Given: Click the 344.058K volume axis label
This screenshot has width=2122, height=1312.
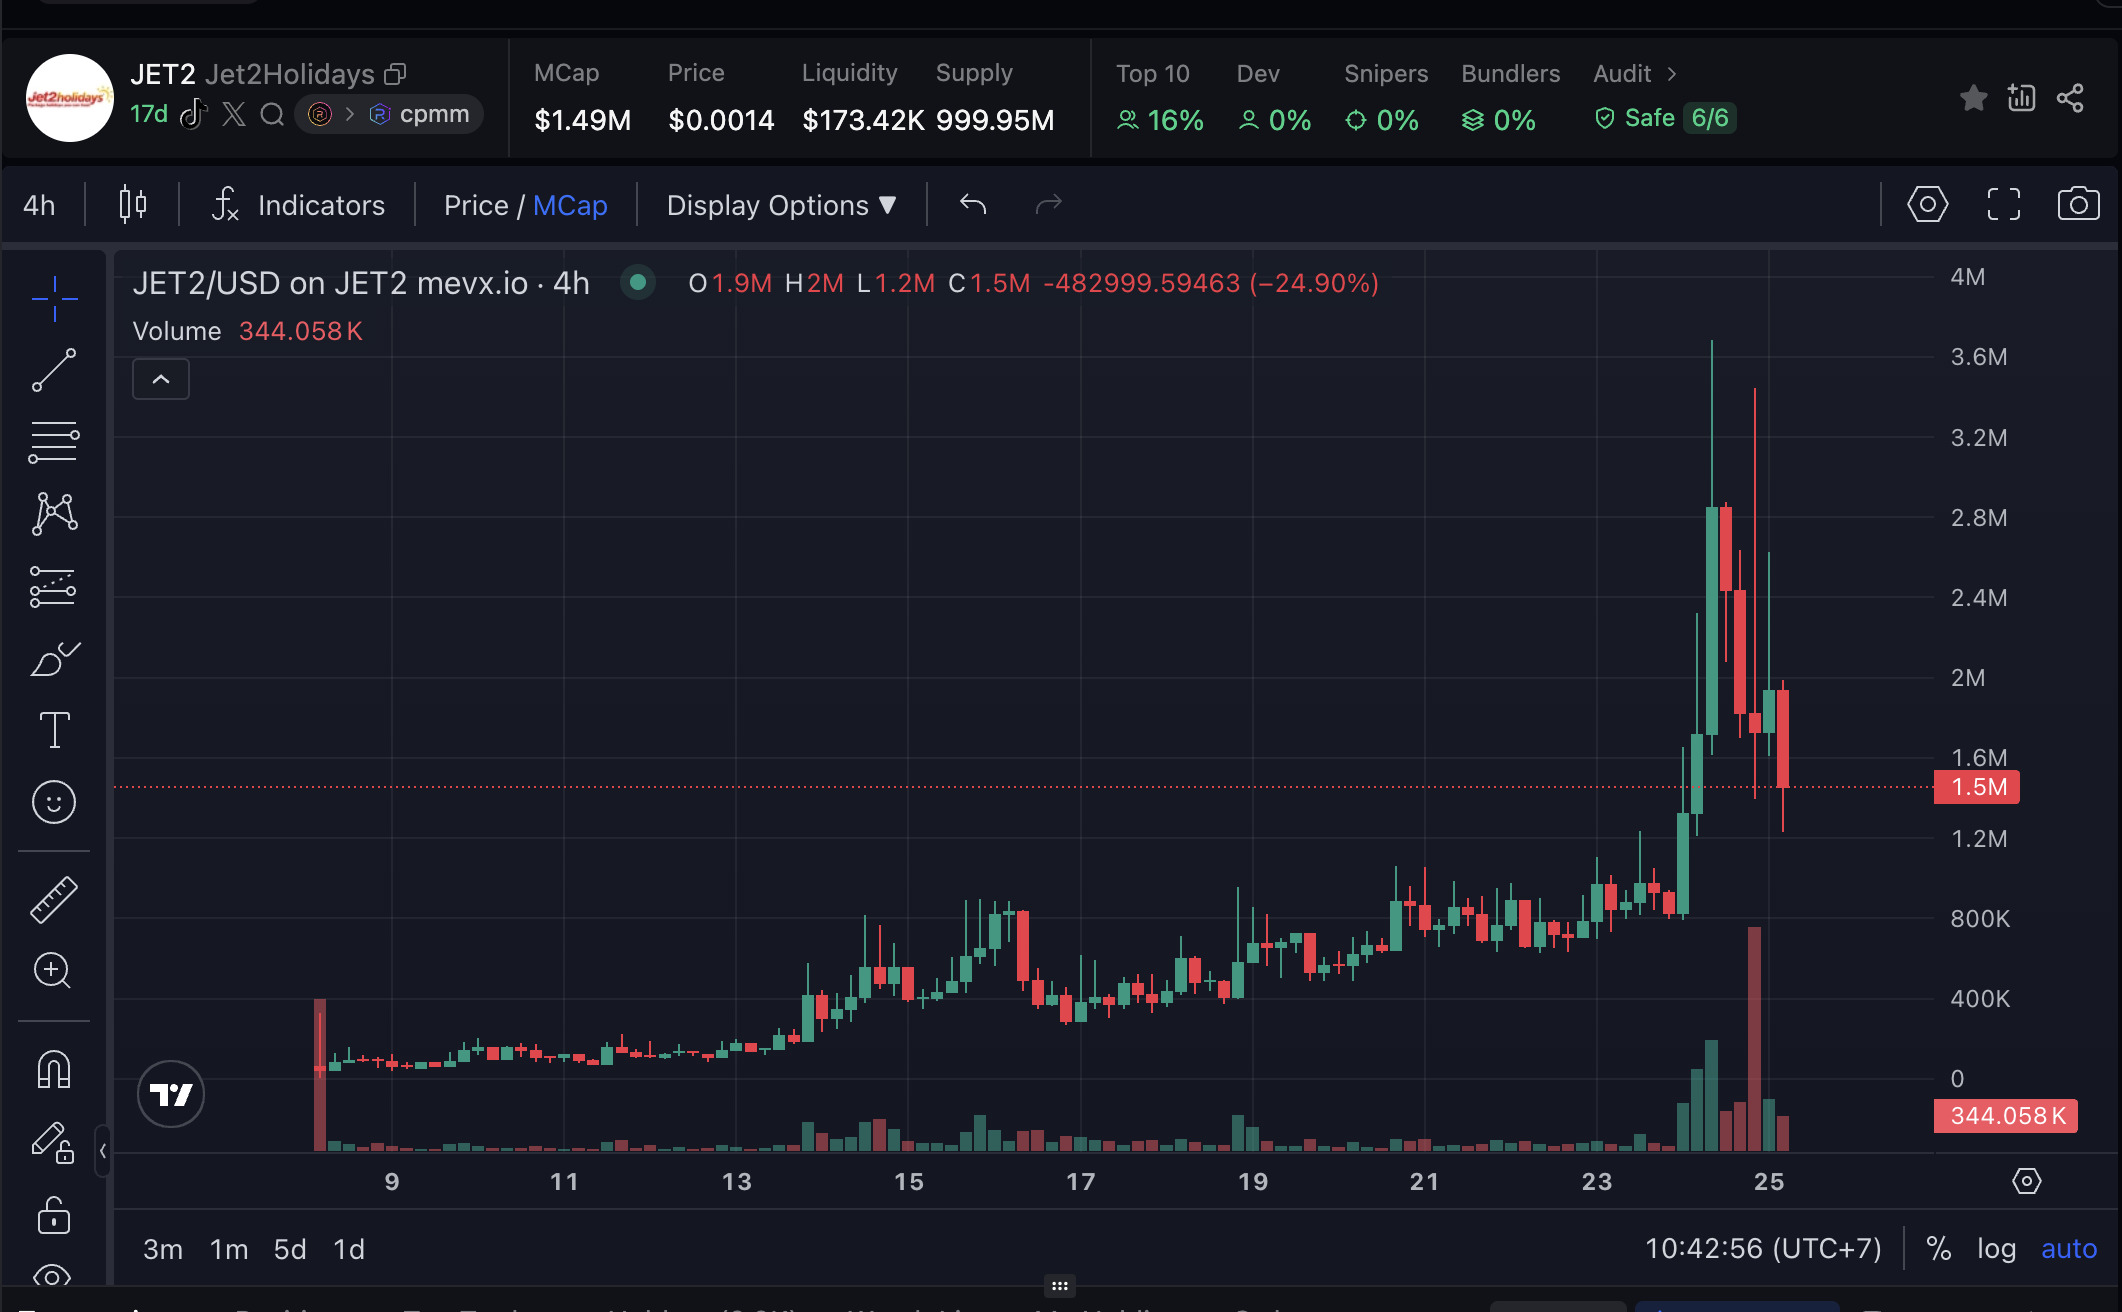Looking at the screenshot, I should coord(2006,1116).
